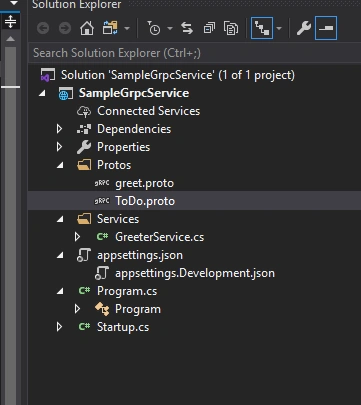Image resolution: width=361 pixels, height=405 pixels.
Task: Click JSON icon beside appsettings.json
Action: (x=84, y=255)
